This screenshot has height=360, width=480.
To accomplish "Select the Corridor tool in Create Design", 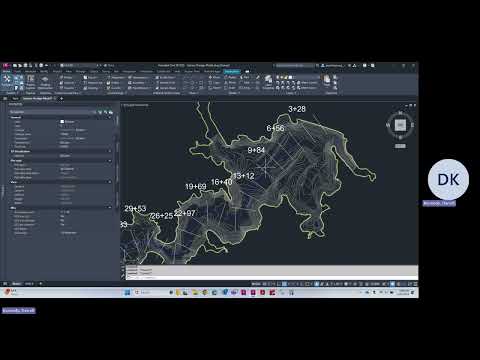I will click(x=114, y=88).
